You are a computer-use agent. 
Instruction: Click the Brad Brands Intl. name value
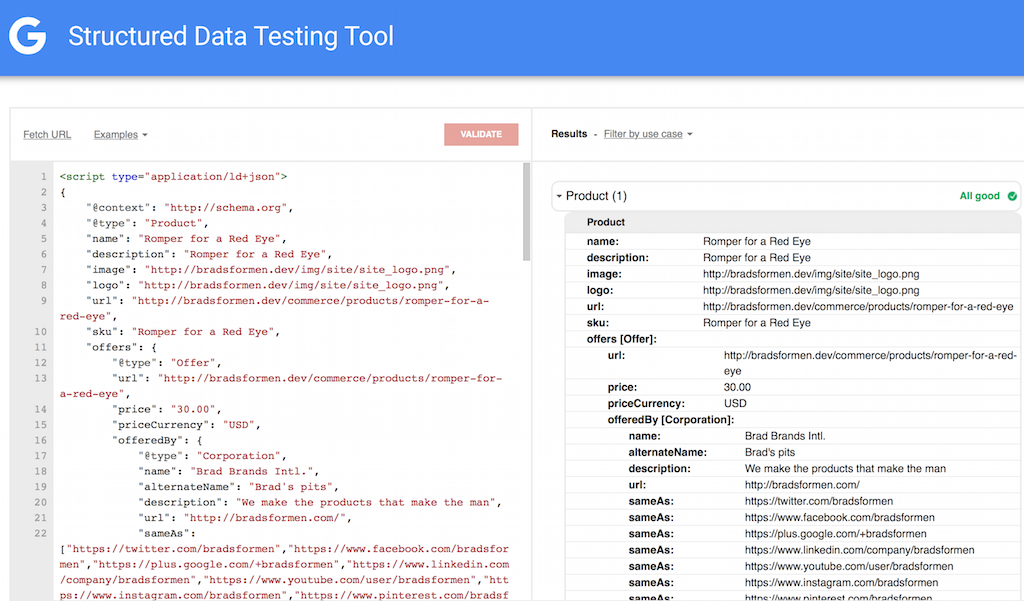pyautogui.click(x=785, y=436)
